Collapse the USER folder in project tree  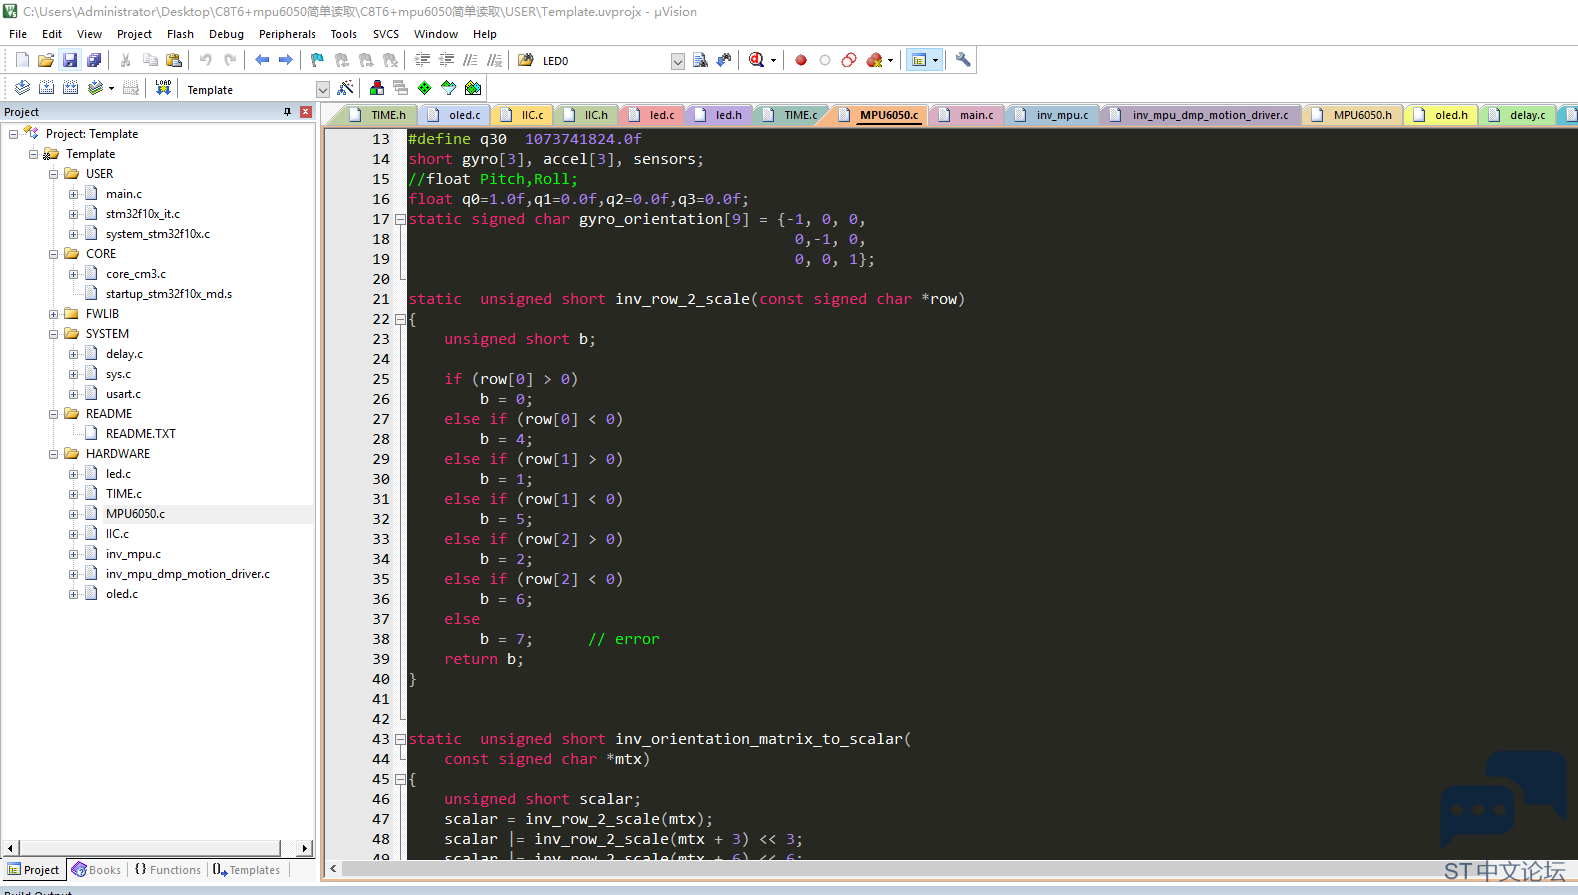[x=54, y=174]
